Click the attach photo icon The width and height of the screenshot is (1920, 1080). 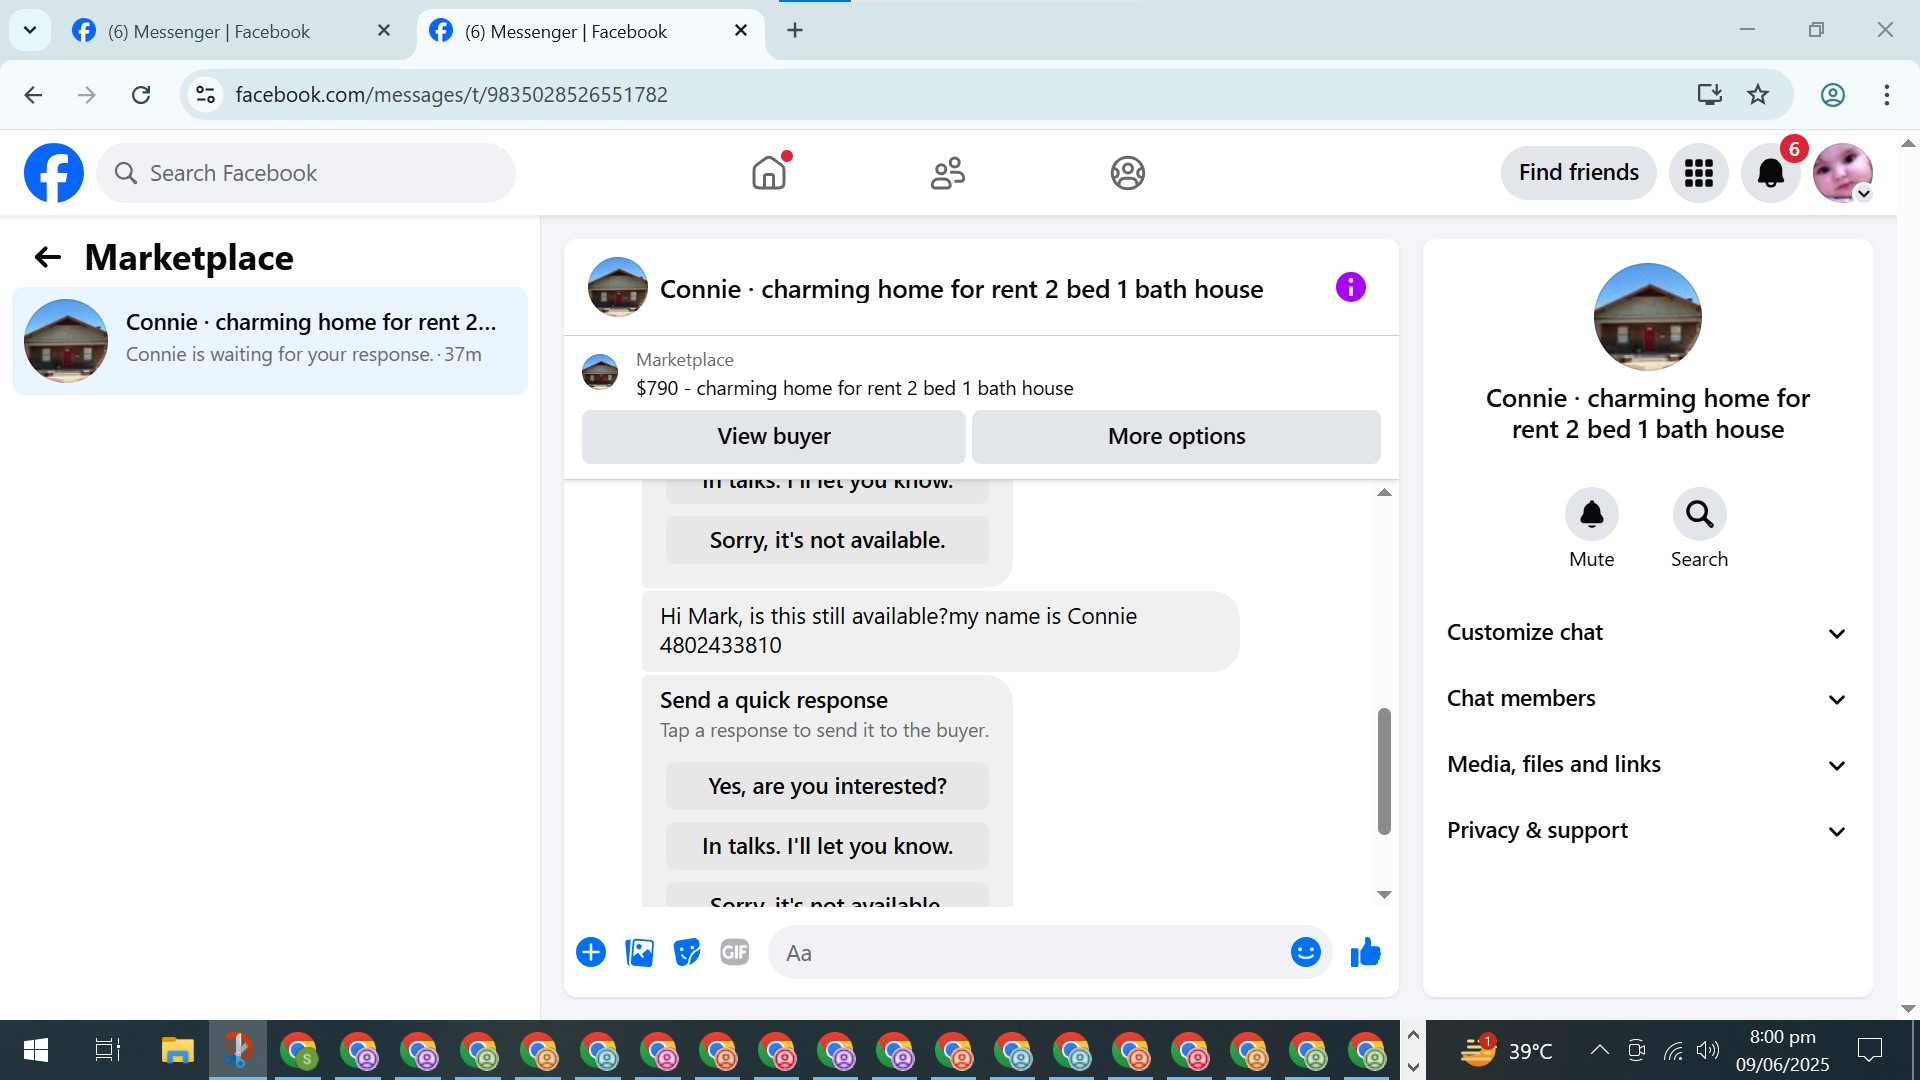pos(639,952)
